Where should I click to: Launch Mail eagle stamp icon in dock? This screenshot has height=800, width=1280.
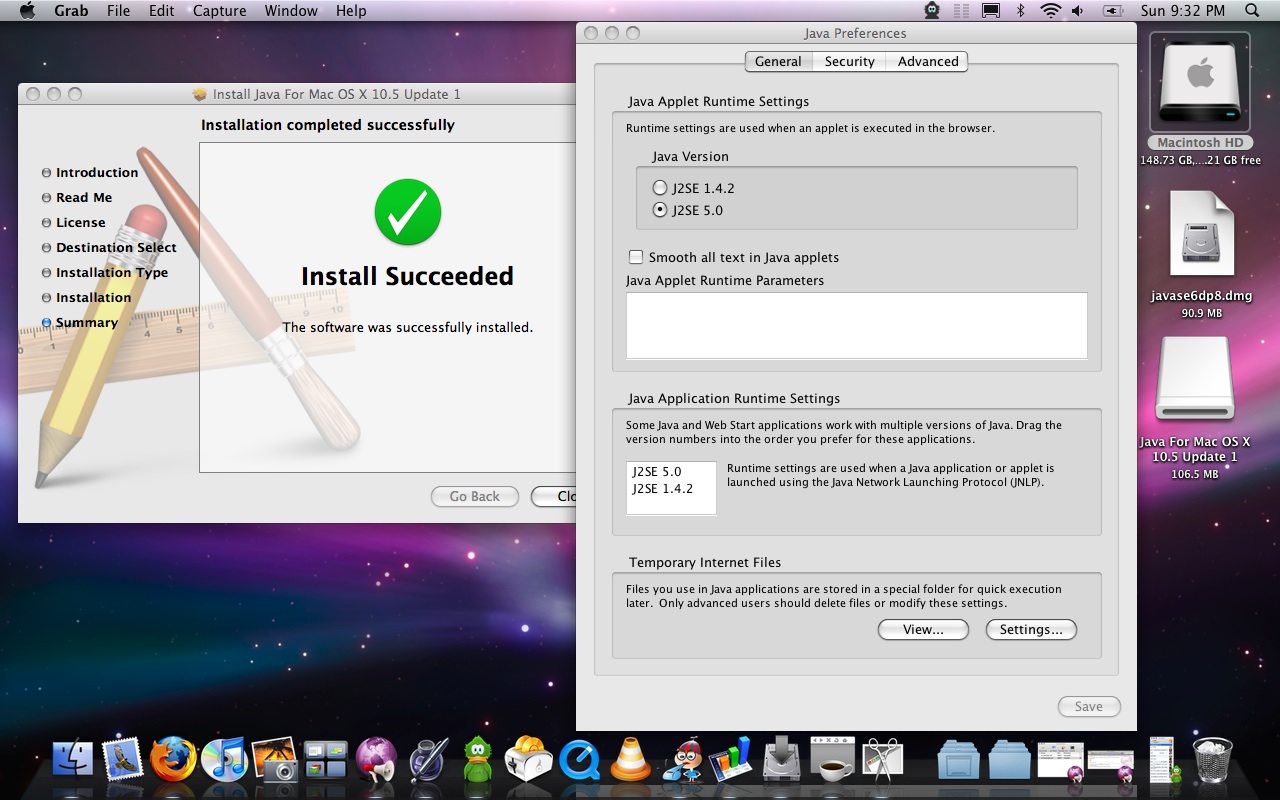124,760
